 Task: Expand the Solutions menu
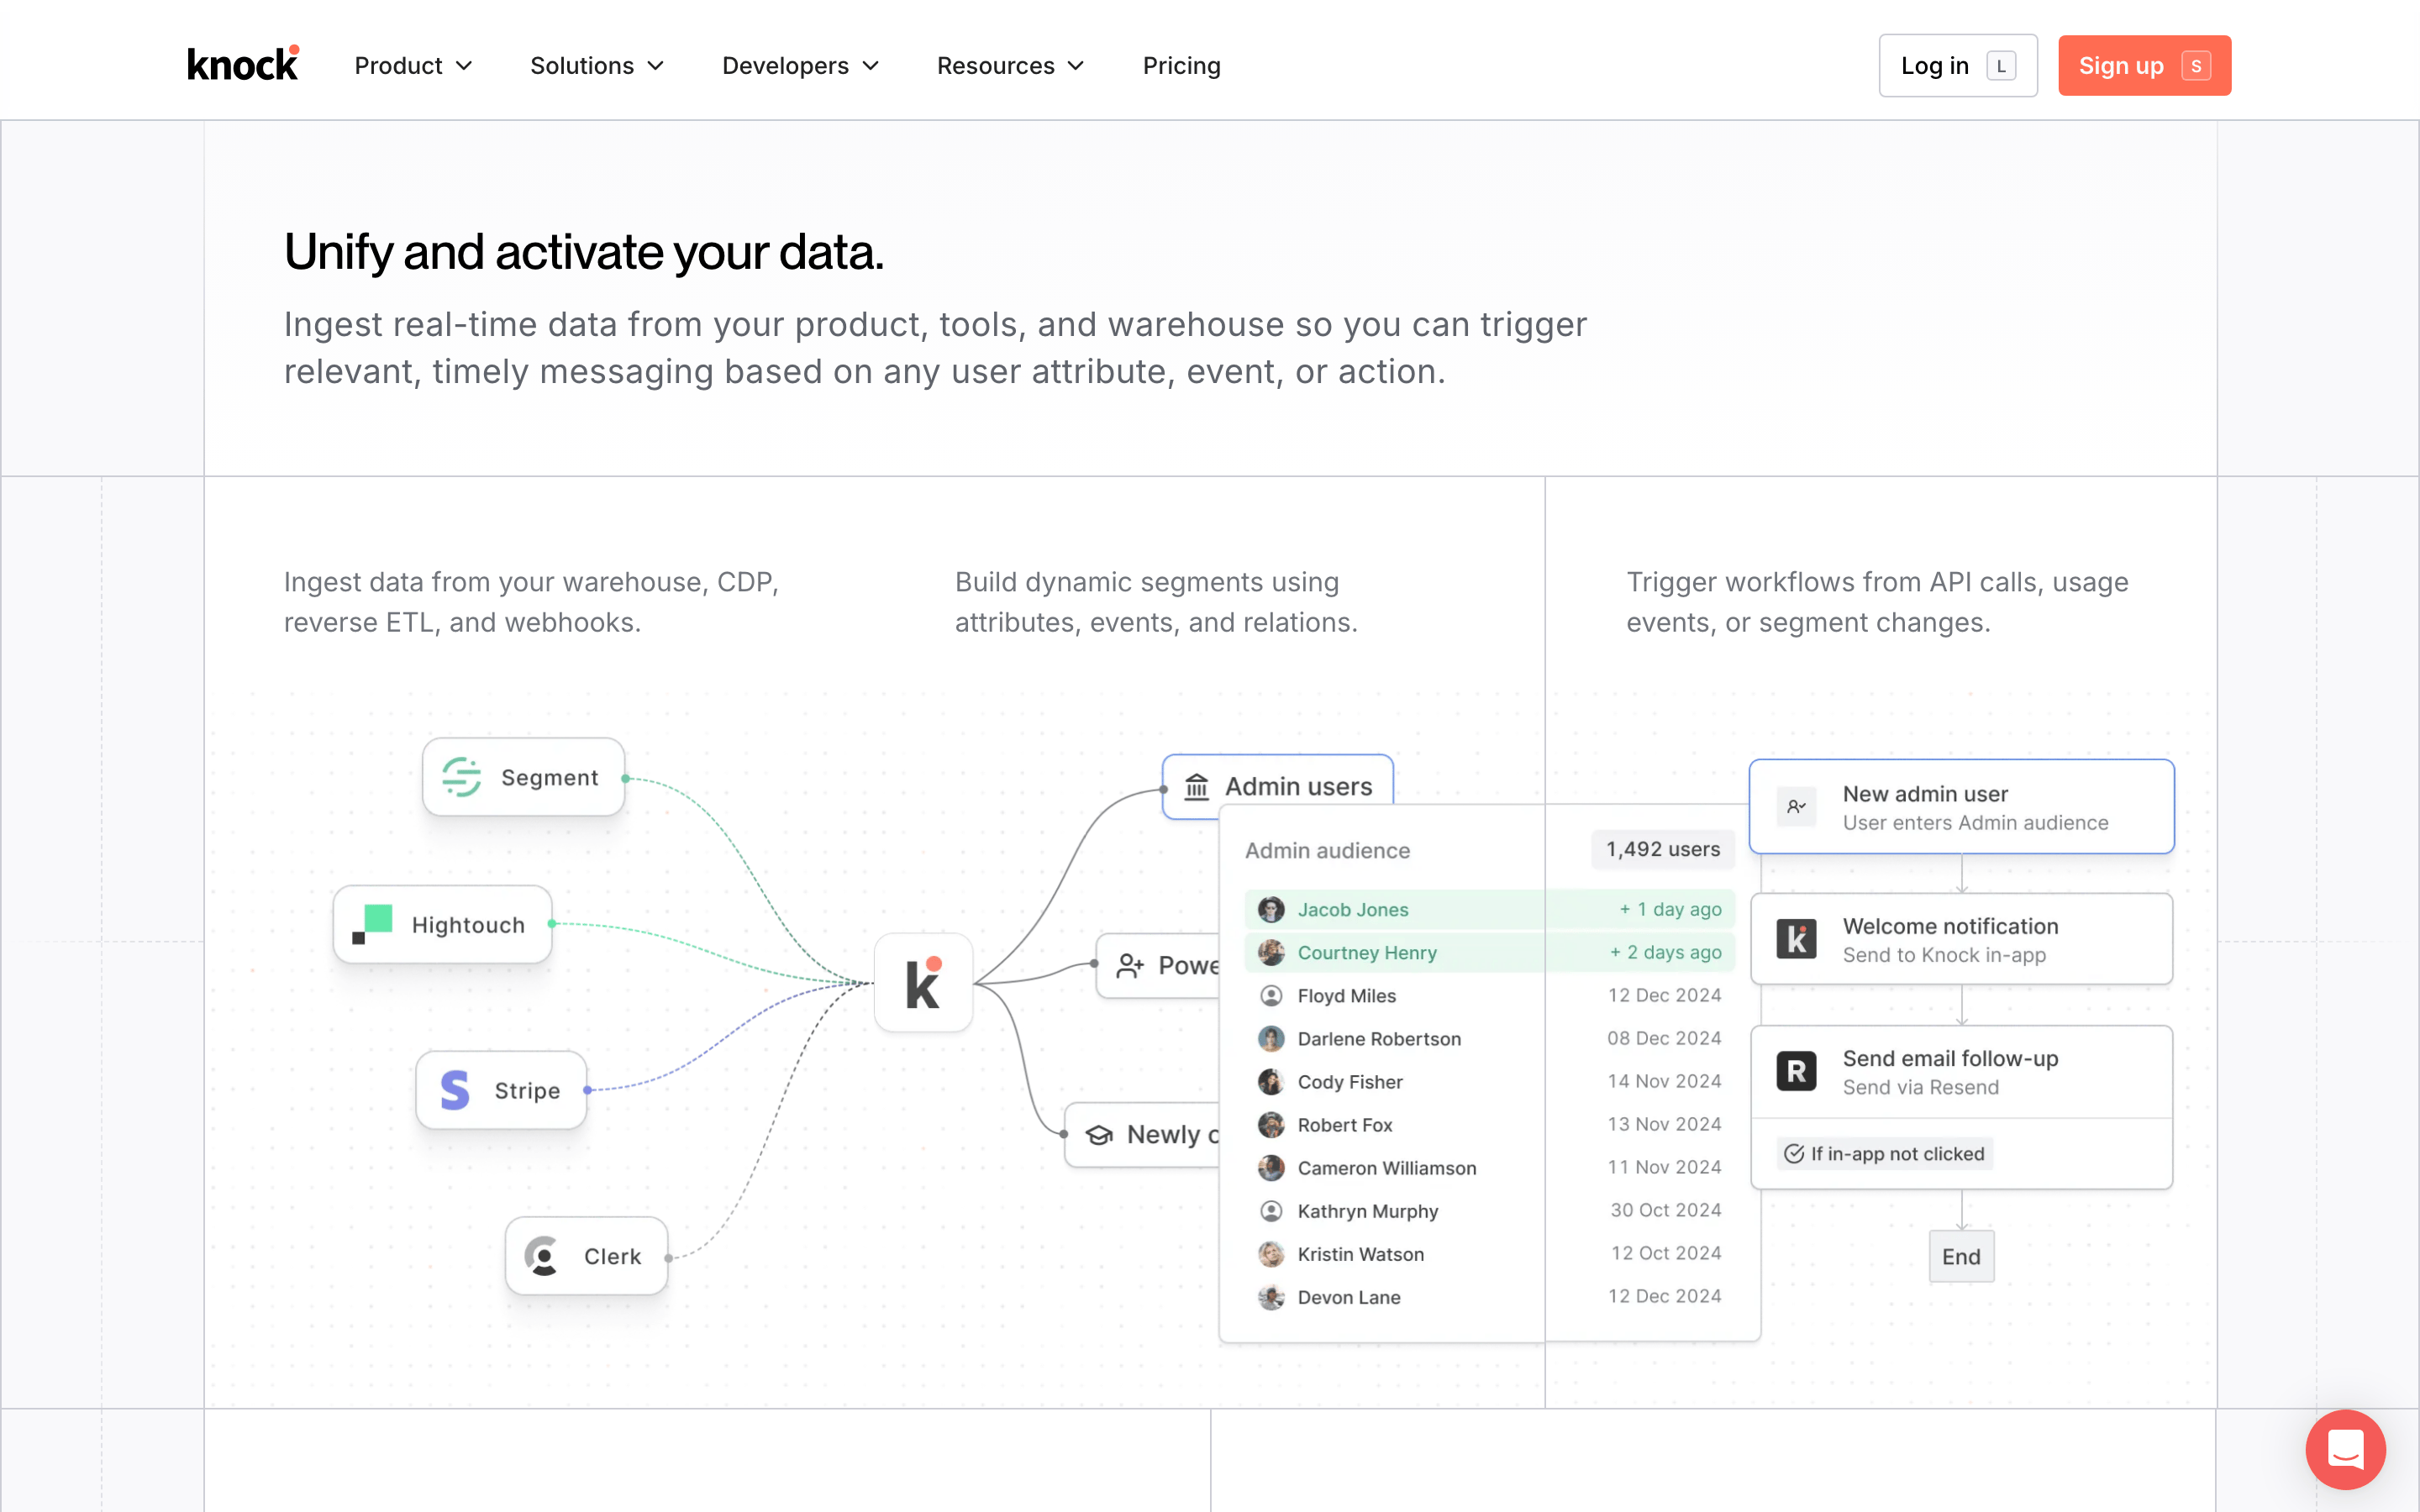pyautogui.click(x=597, y=66)
